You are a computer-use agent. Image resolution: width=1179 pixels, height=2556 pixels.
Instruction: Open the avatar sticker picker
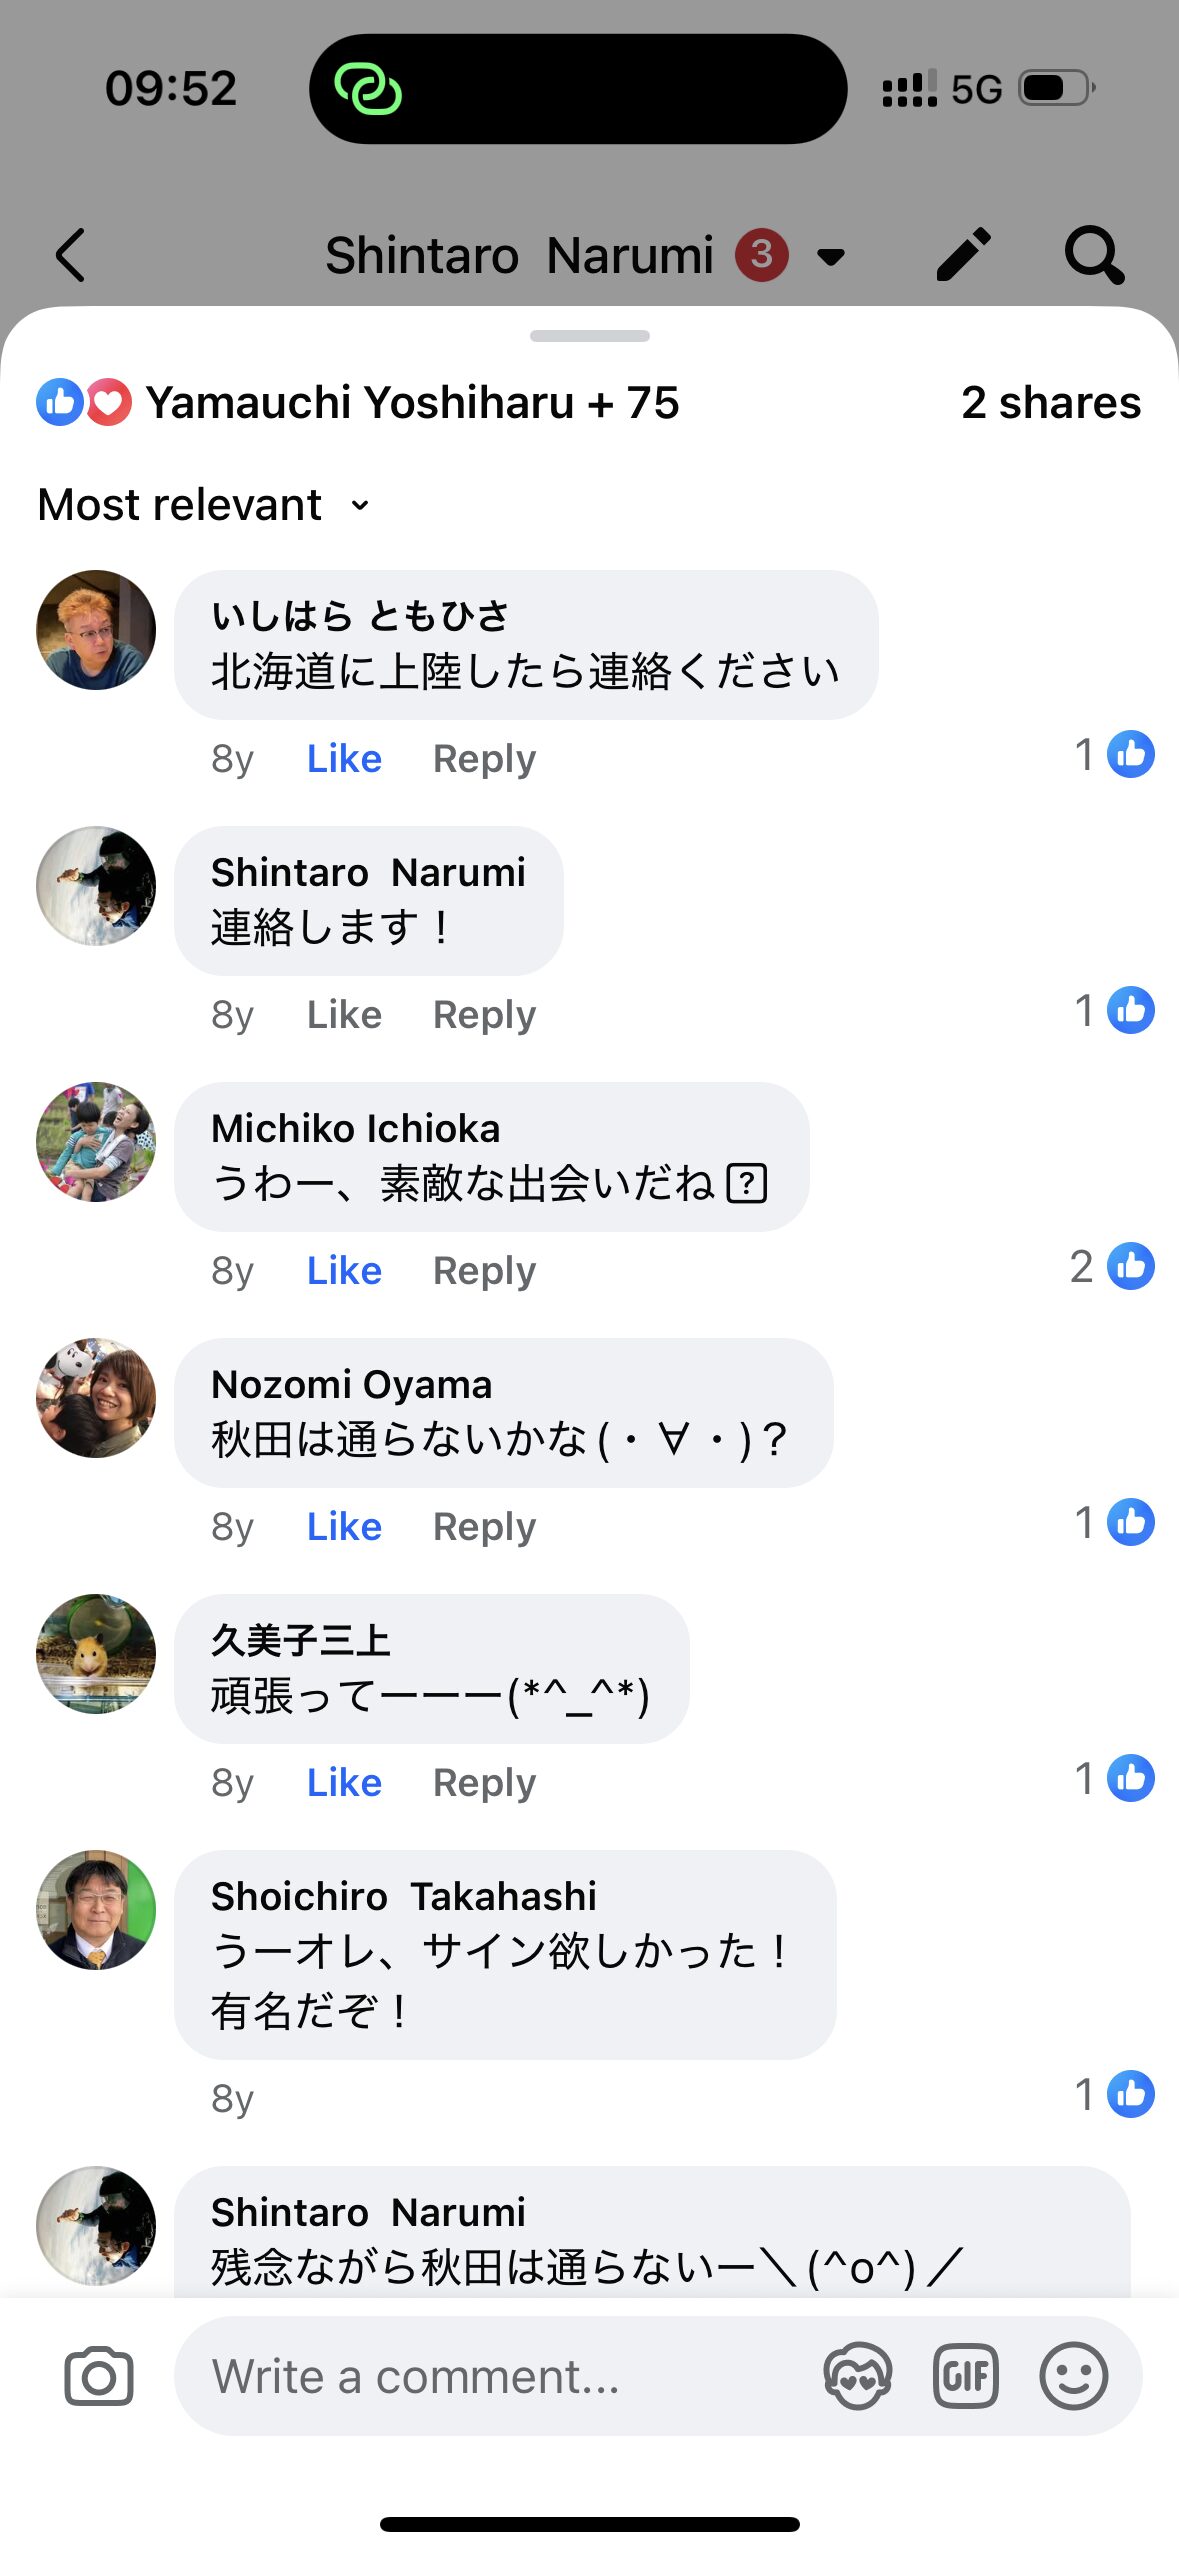click(857, 2376)
